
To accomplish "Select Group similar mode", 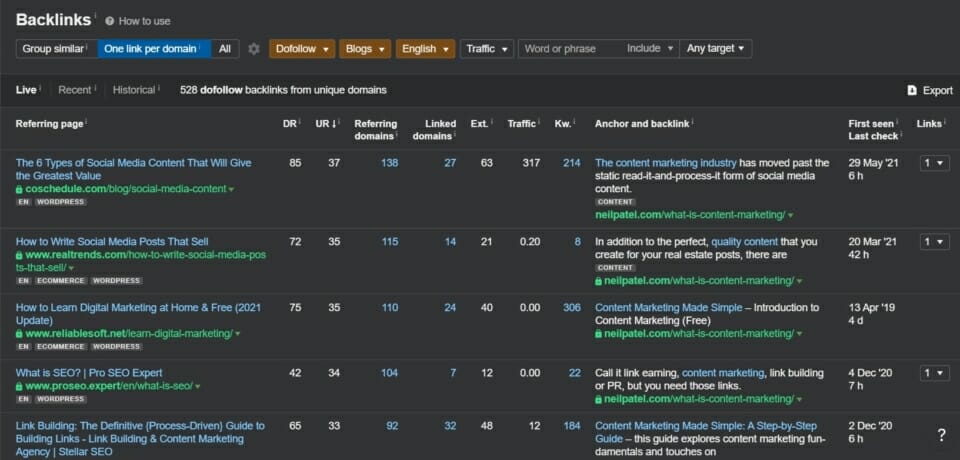I will (x=56, y=49).
